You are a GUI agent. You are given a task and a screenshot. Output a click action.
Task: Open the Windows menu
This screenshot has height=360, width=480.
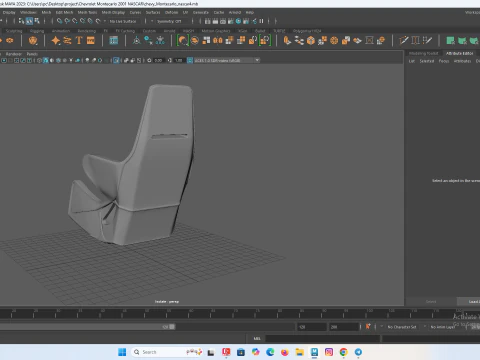[x=28, y=12]
